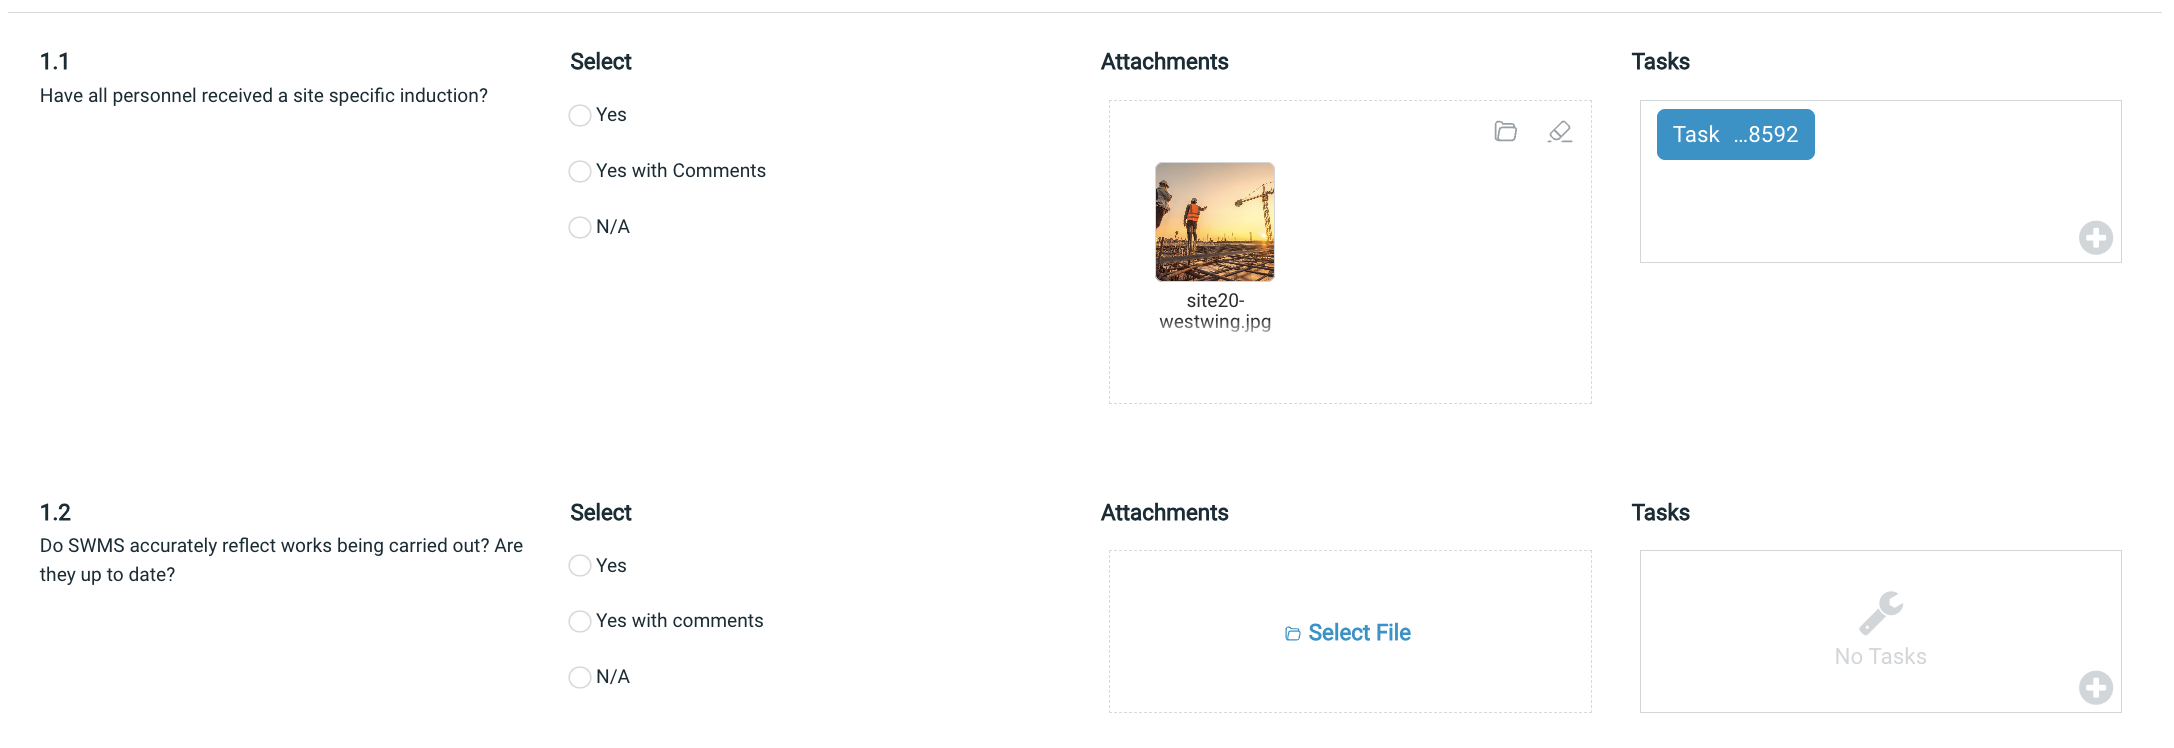Mark question 1.1 as N/A

(579, 227)
